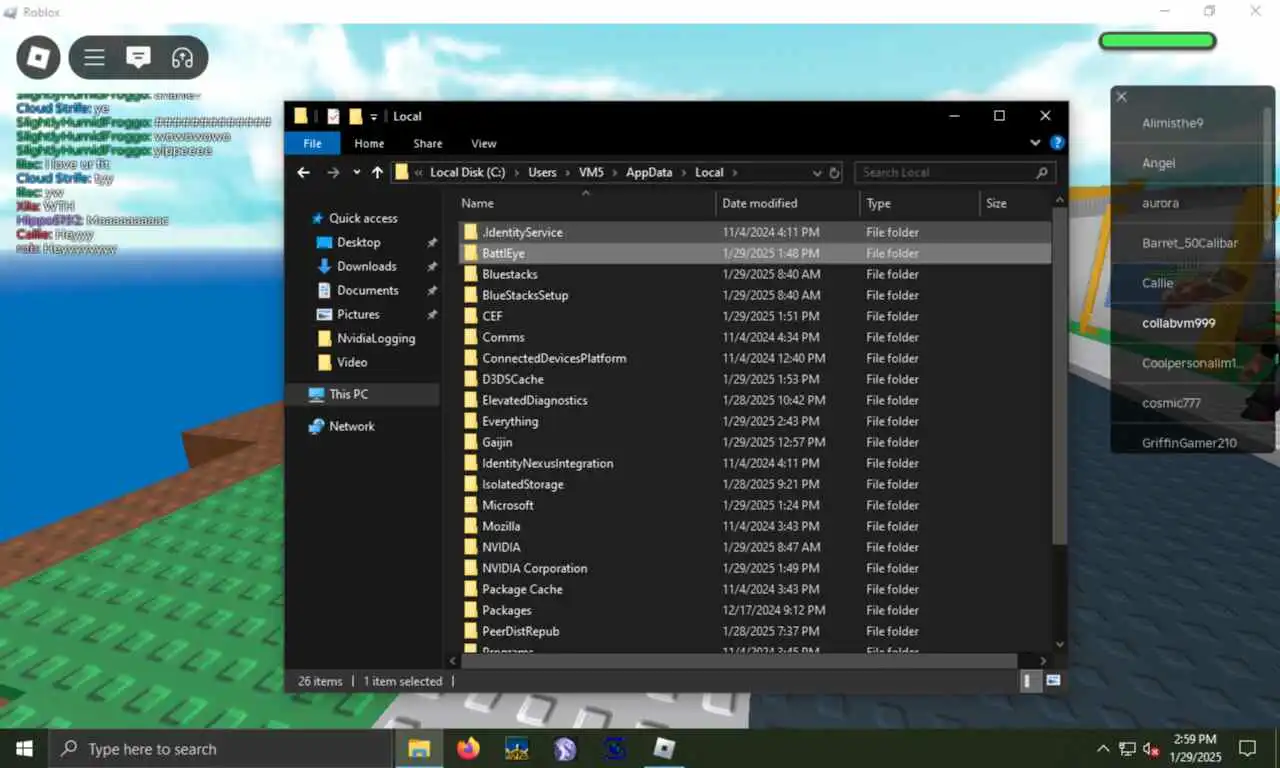Expand the ribbon with the chevron

pyautogui.click(x=1036, y=143)
